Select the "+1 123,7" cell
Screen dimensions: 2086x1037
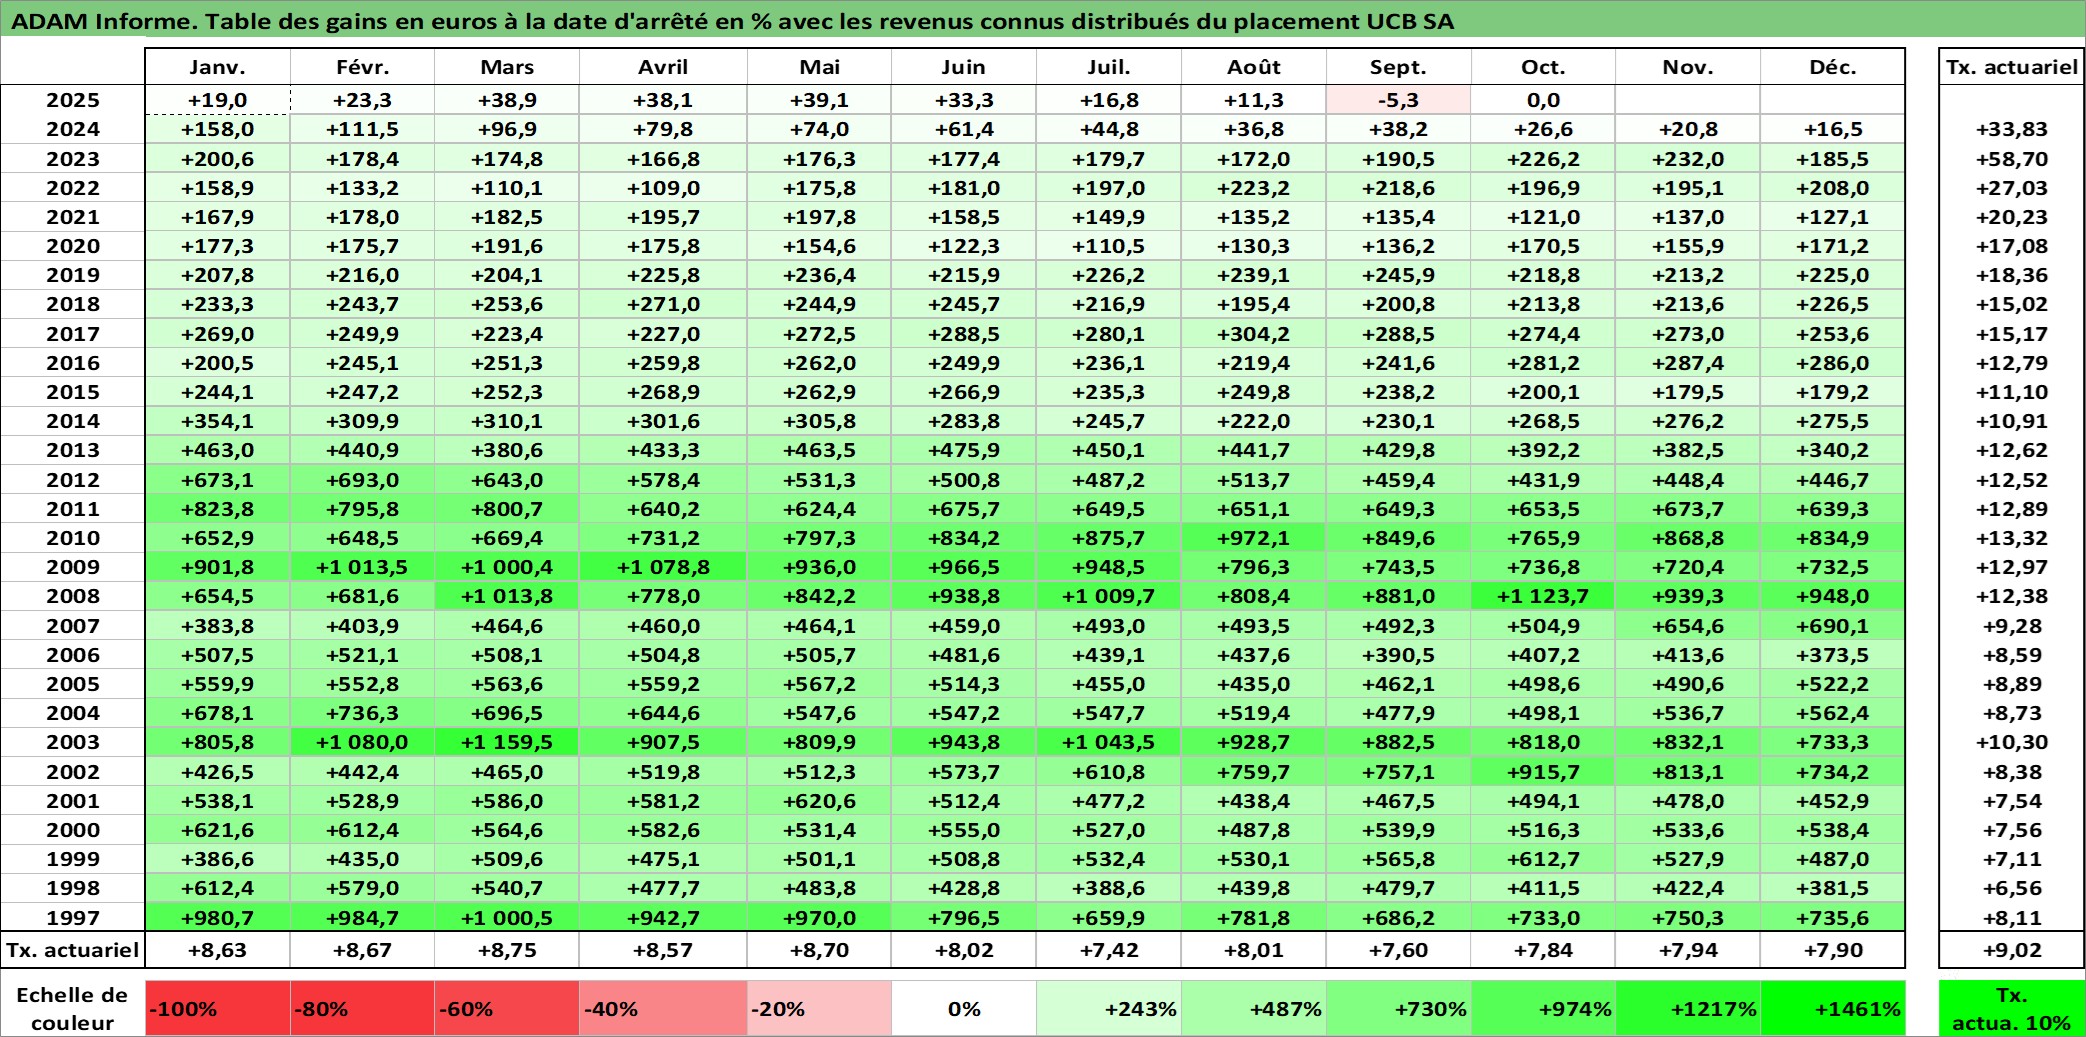(1543, 596)
